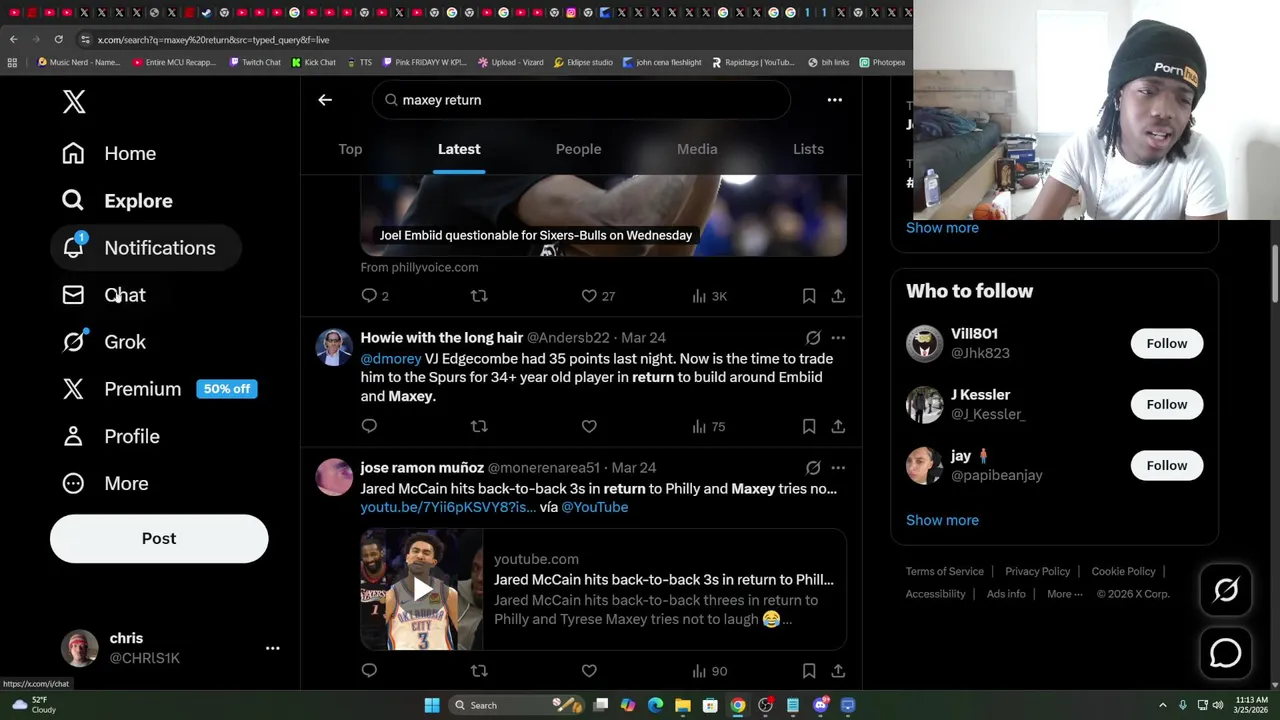Screen dimensions: 1280x720
Task: Click the Post button
Action: (159, 538)
